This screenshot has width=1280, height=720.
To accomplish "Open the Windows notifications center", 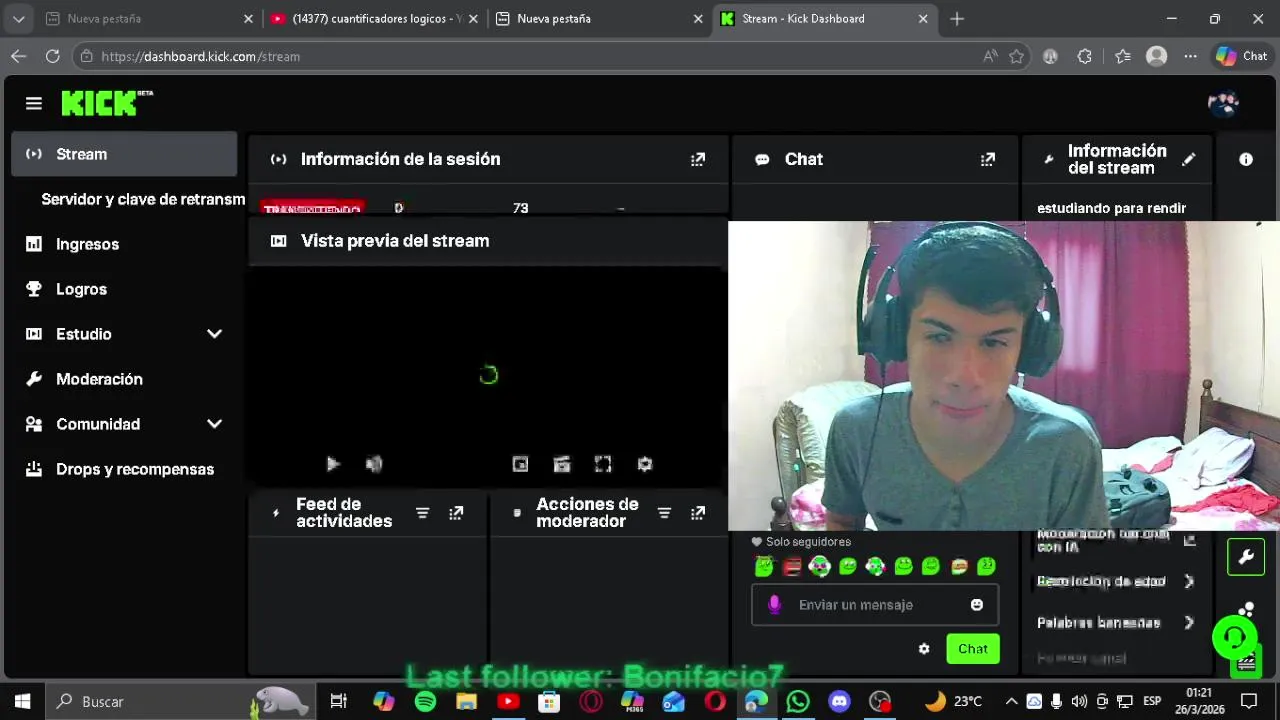I will click(1249, 701).
